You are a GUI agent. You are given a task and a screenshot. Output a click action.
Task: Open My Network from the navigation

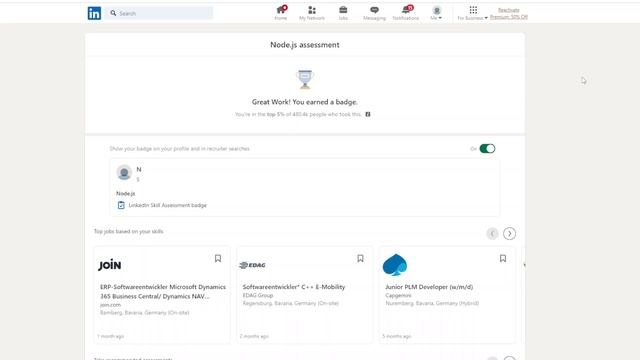tap(312, 13)
